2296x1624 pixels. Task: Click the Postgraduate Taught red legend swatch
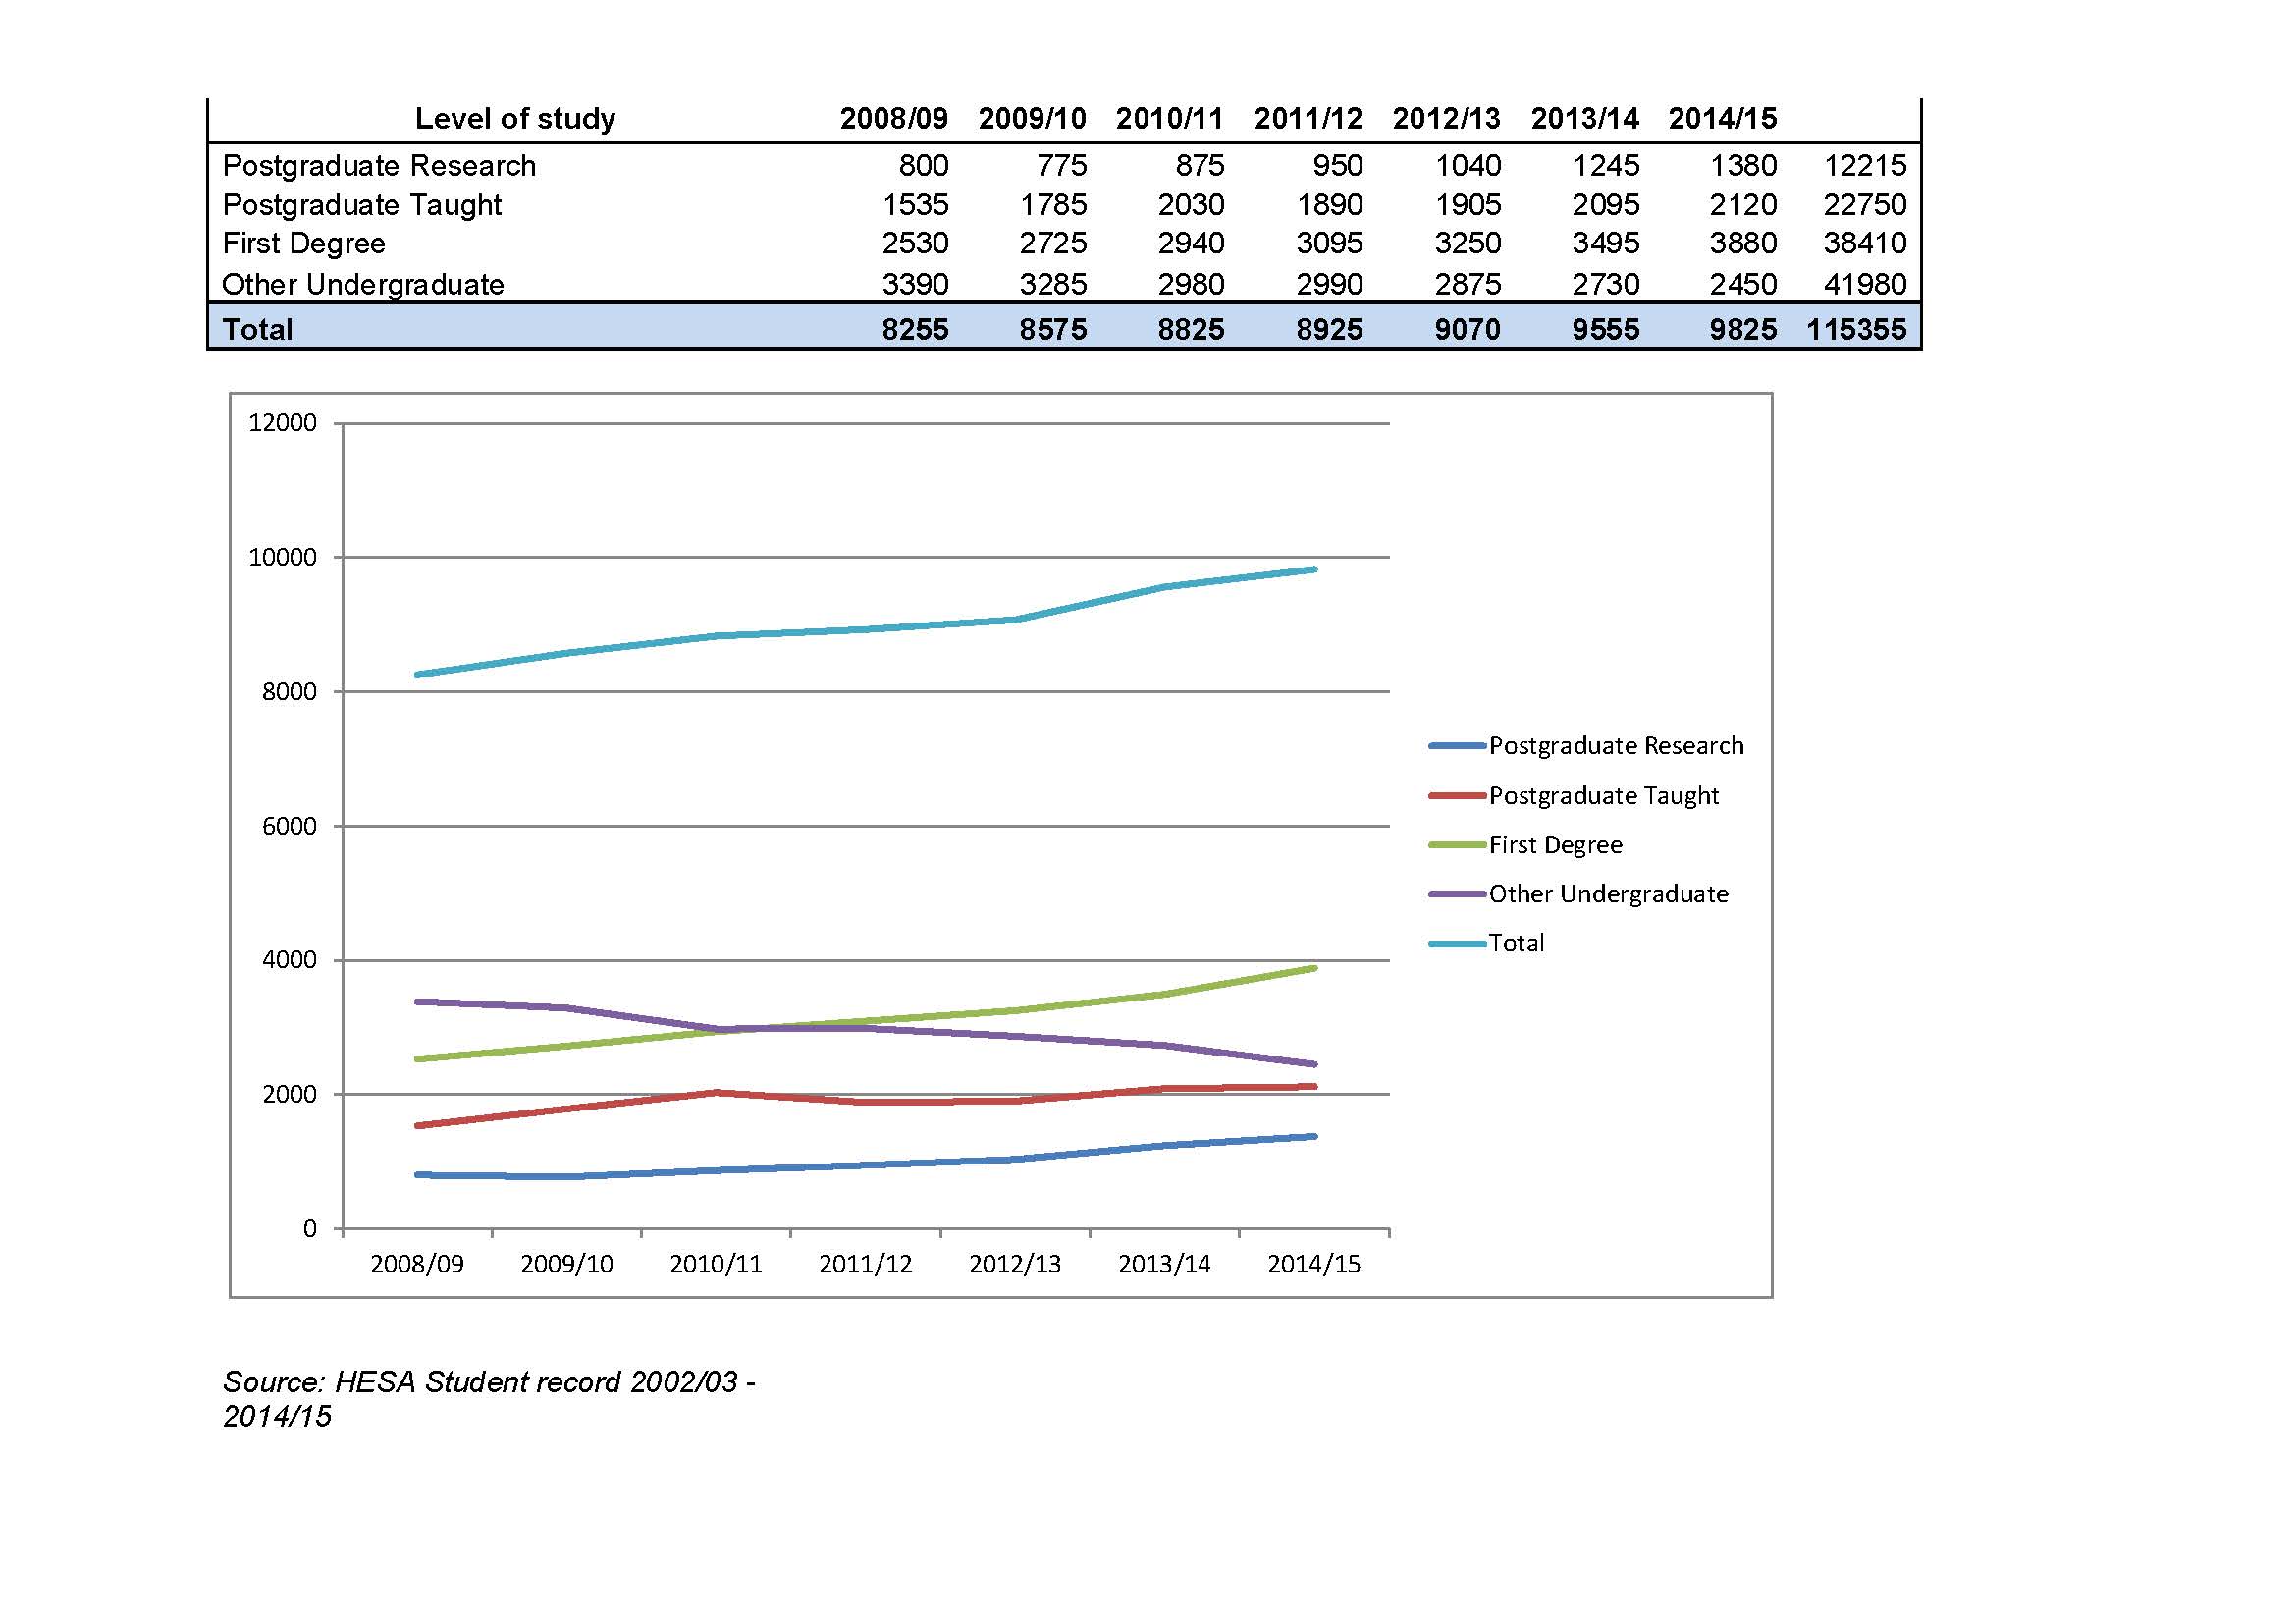(x=1457, y=796)
